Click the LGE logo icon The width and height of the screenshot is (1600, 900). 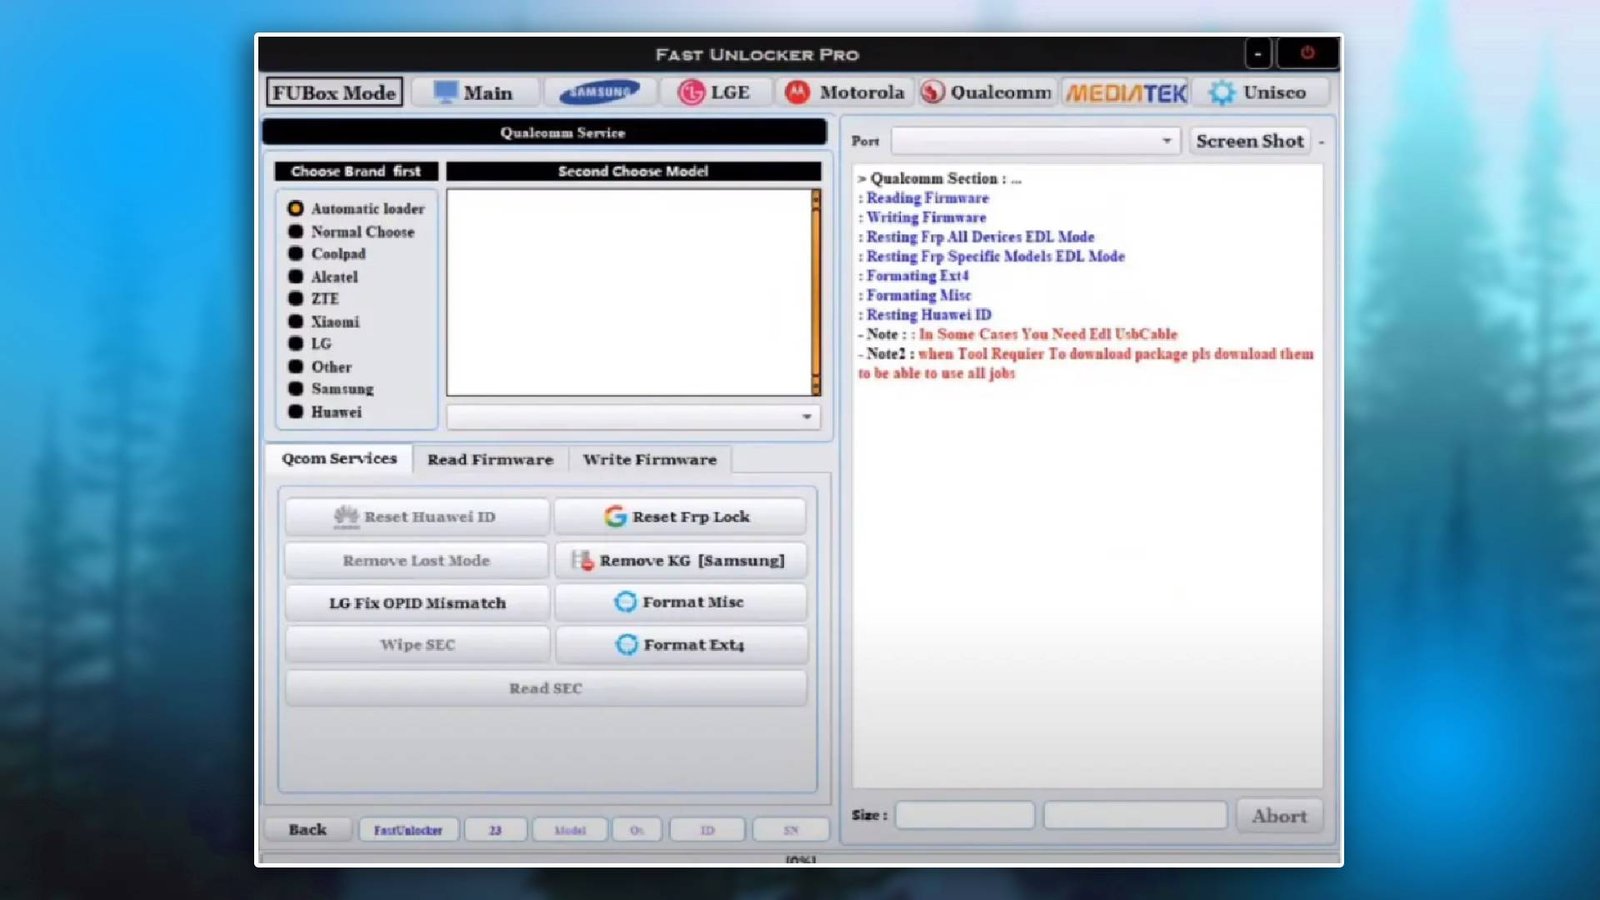coord(689,91)
